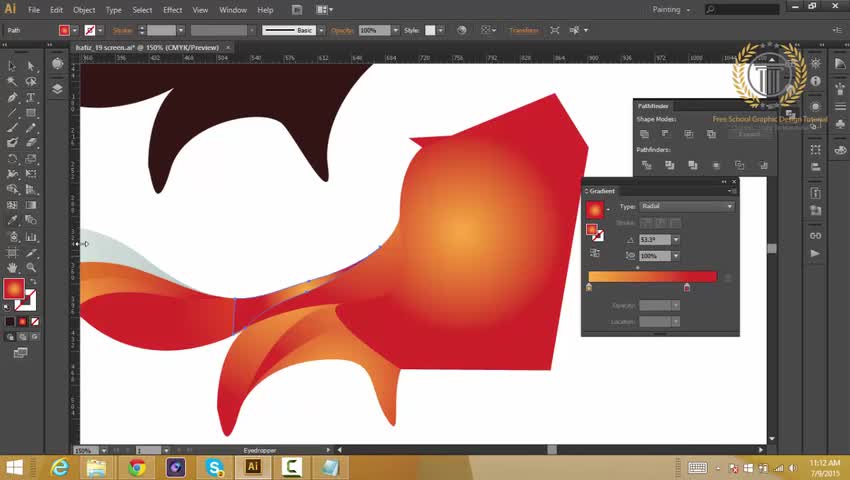Click the Unite shape mode button

(644, 134)
